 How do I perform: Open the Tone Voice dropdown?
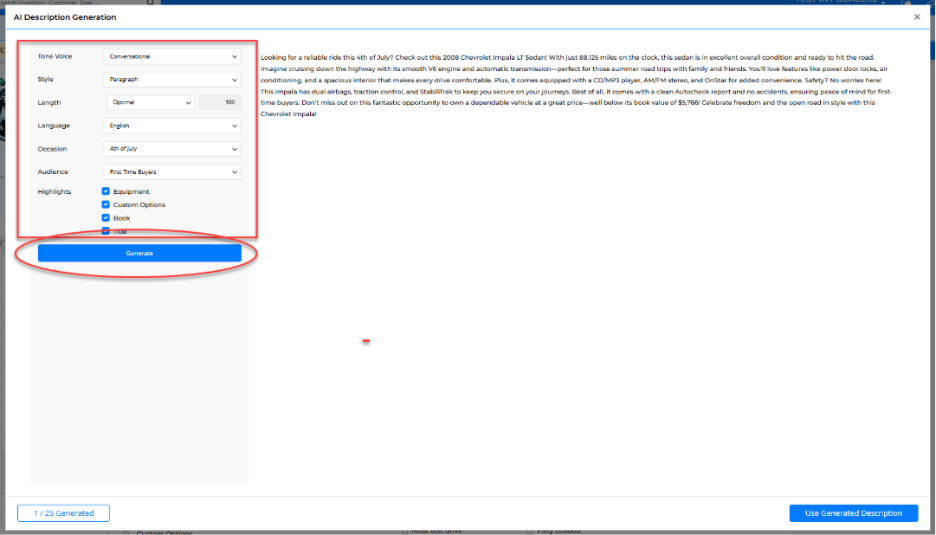click(173, 57)
